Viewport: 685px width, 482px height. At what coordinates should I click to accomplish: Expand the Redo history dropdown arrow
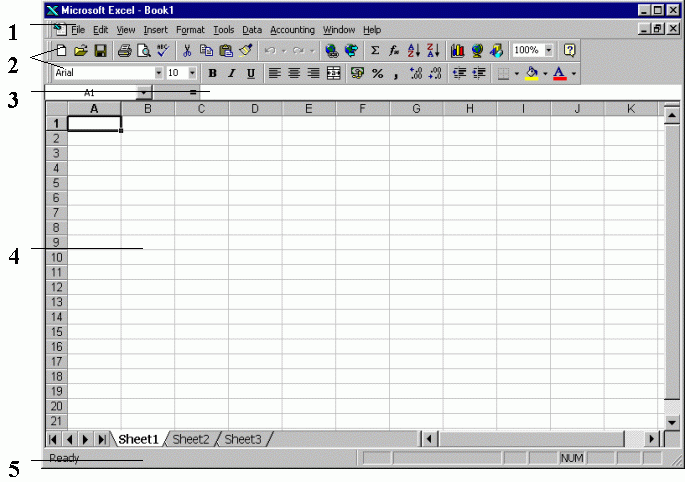click(x=312, y=51)
